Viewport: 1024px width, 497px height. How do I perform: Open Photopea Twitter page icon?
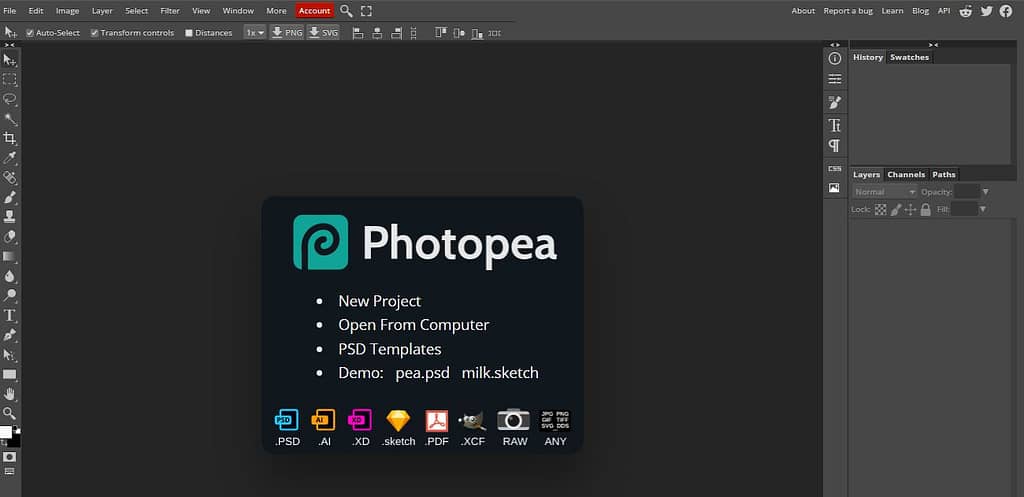point(986,10)
